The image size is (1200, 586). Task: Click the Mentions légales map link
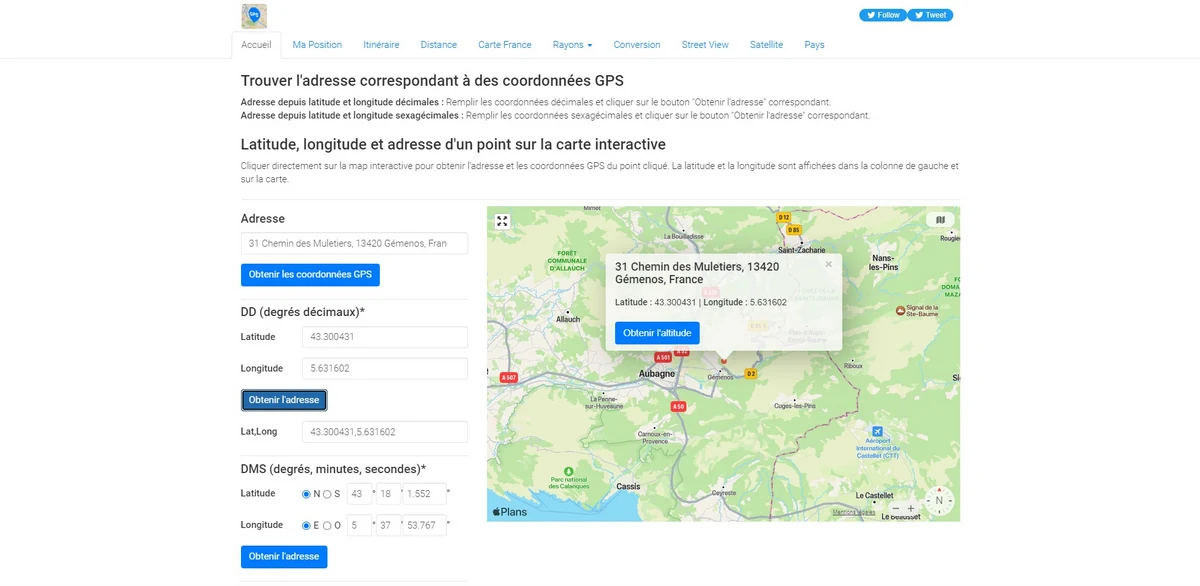tap(854, 512)
